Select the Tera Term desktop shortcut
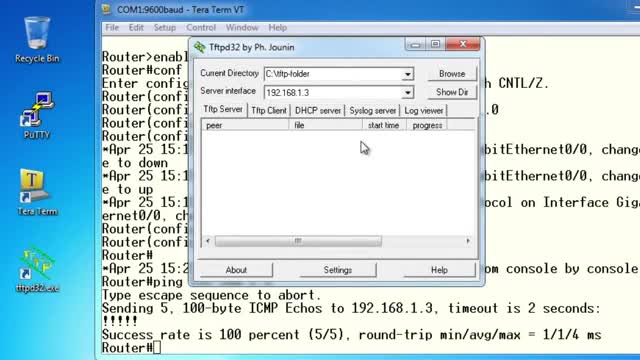The width and height of the screenshot is (640, 360). [37, 192]
